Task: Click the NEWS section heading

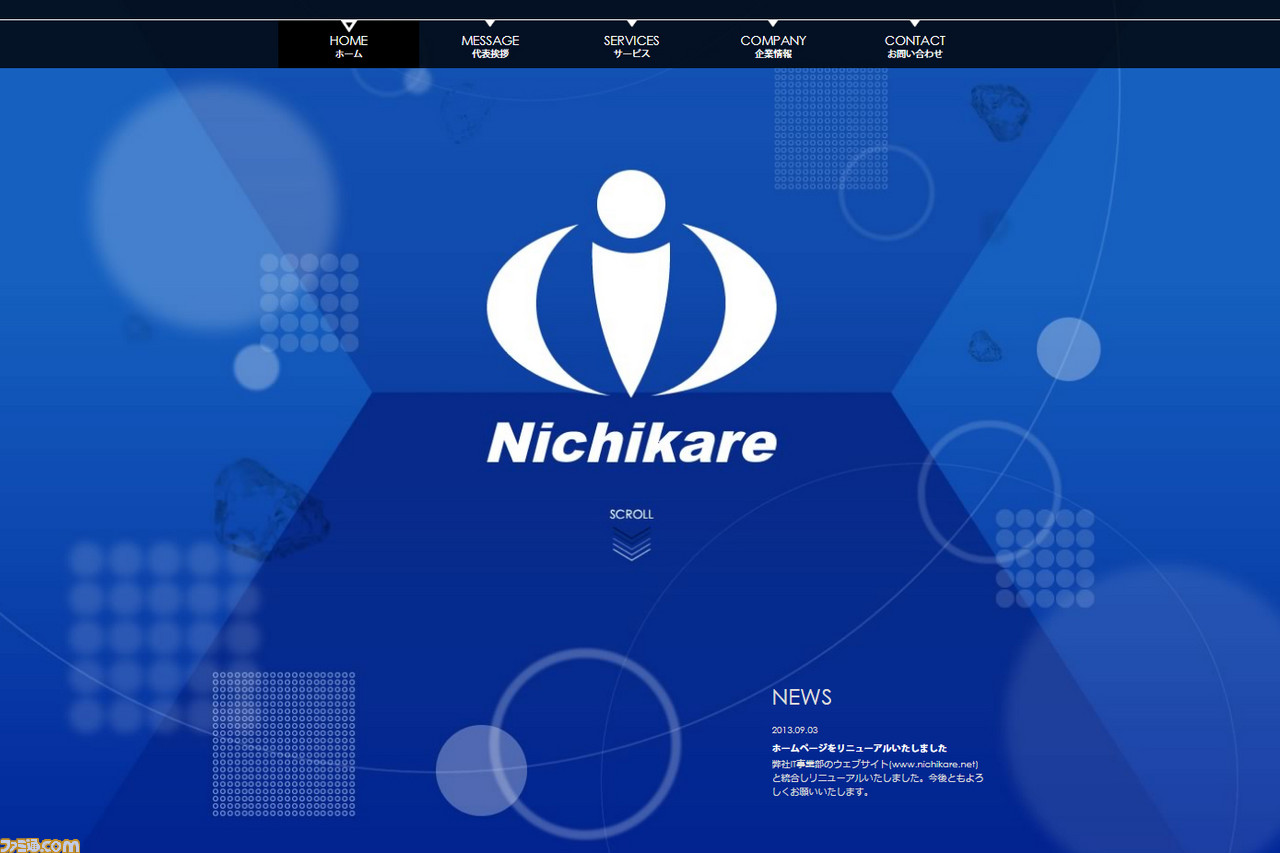Action: [802, 697]
